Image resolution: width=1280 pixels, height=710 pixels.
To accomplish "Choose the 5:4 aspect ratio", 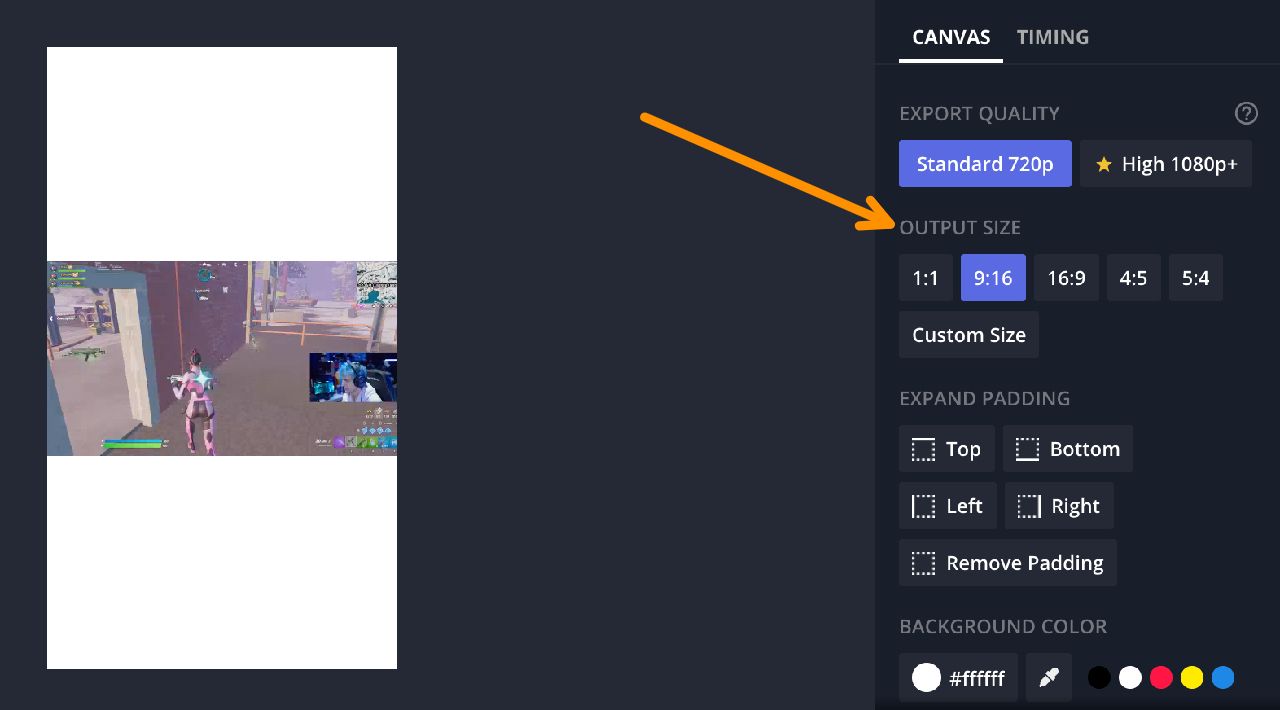I will pyautogui.click(x=1195, y=278).
